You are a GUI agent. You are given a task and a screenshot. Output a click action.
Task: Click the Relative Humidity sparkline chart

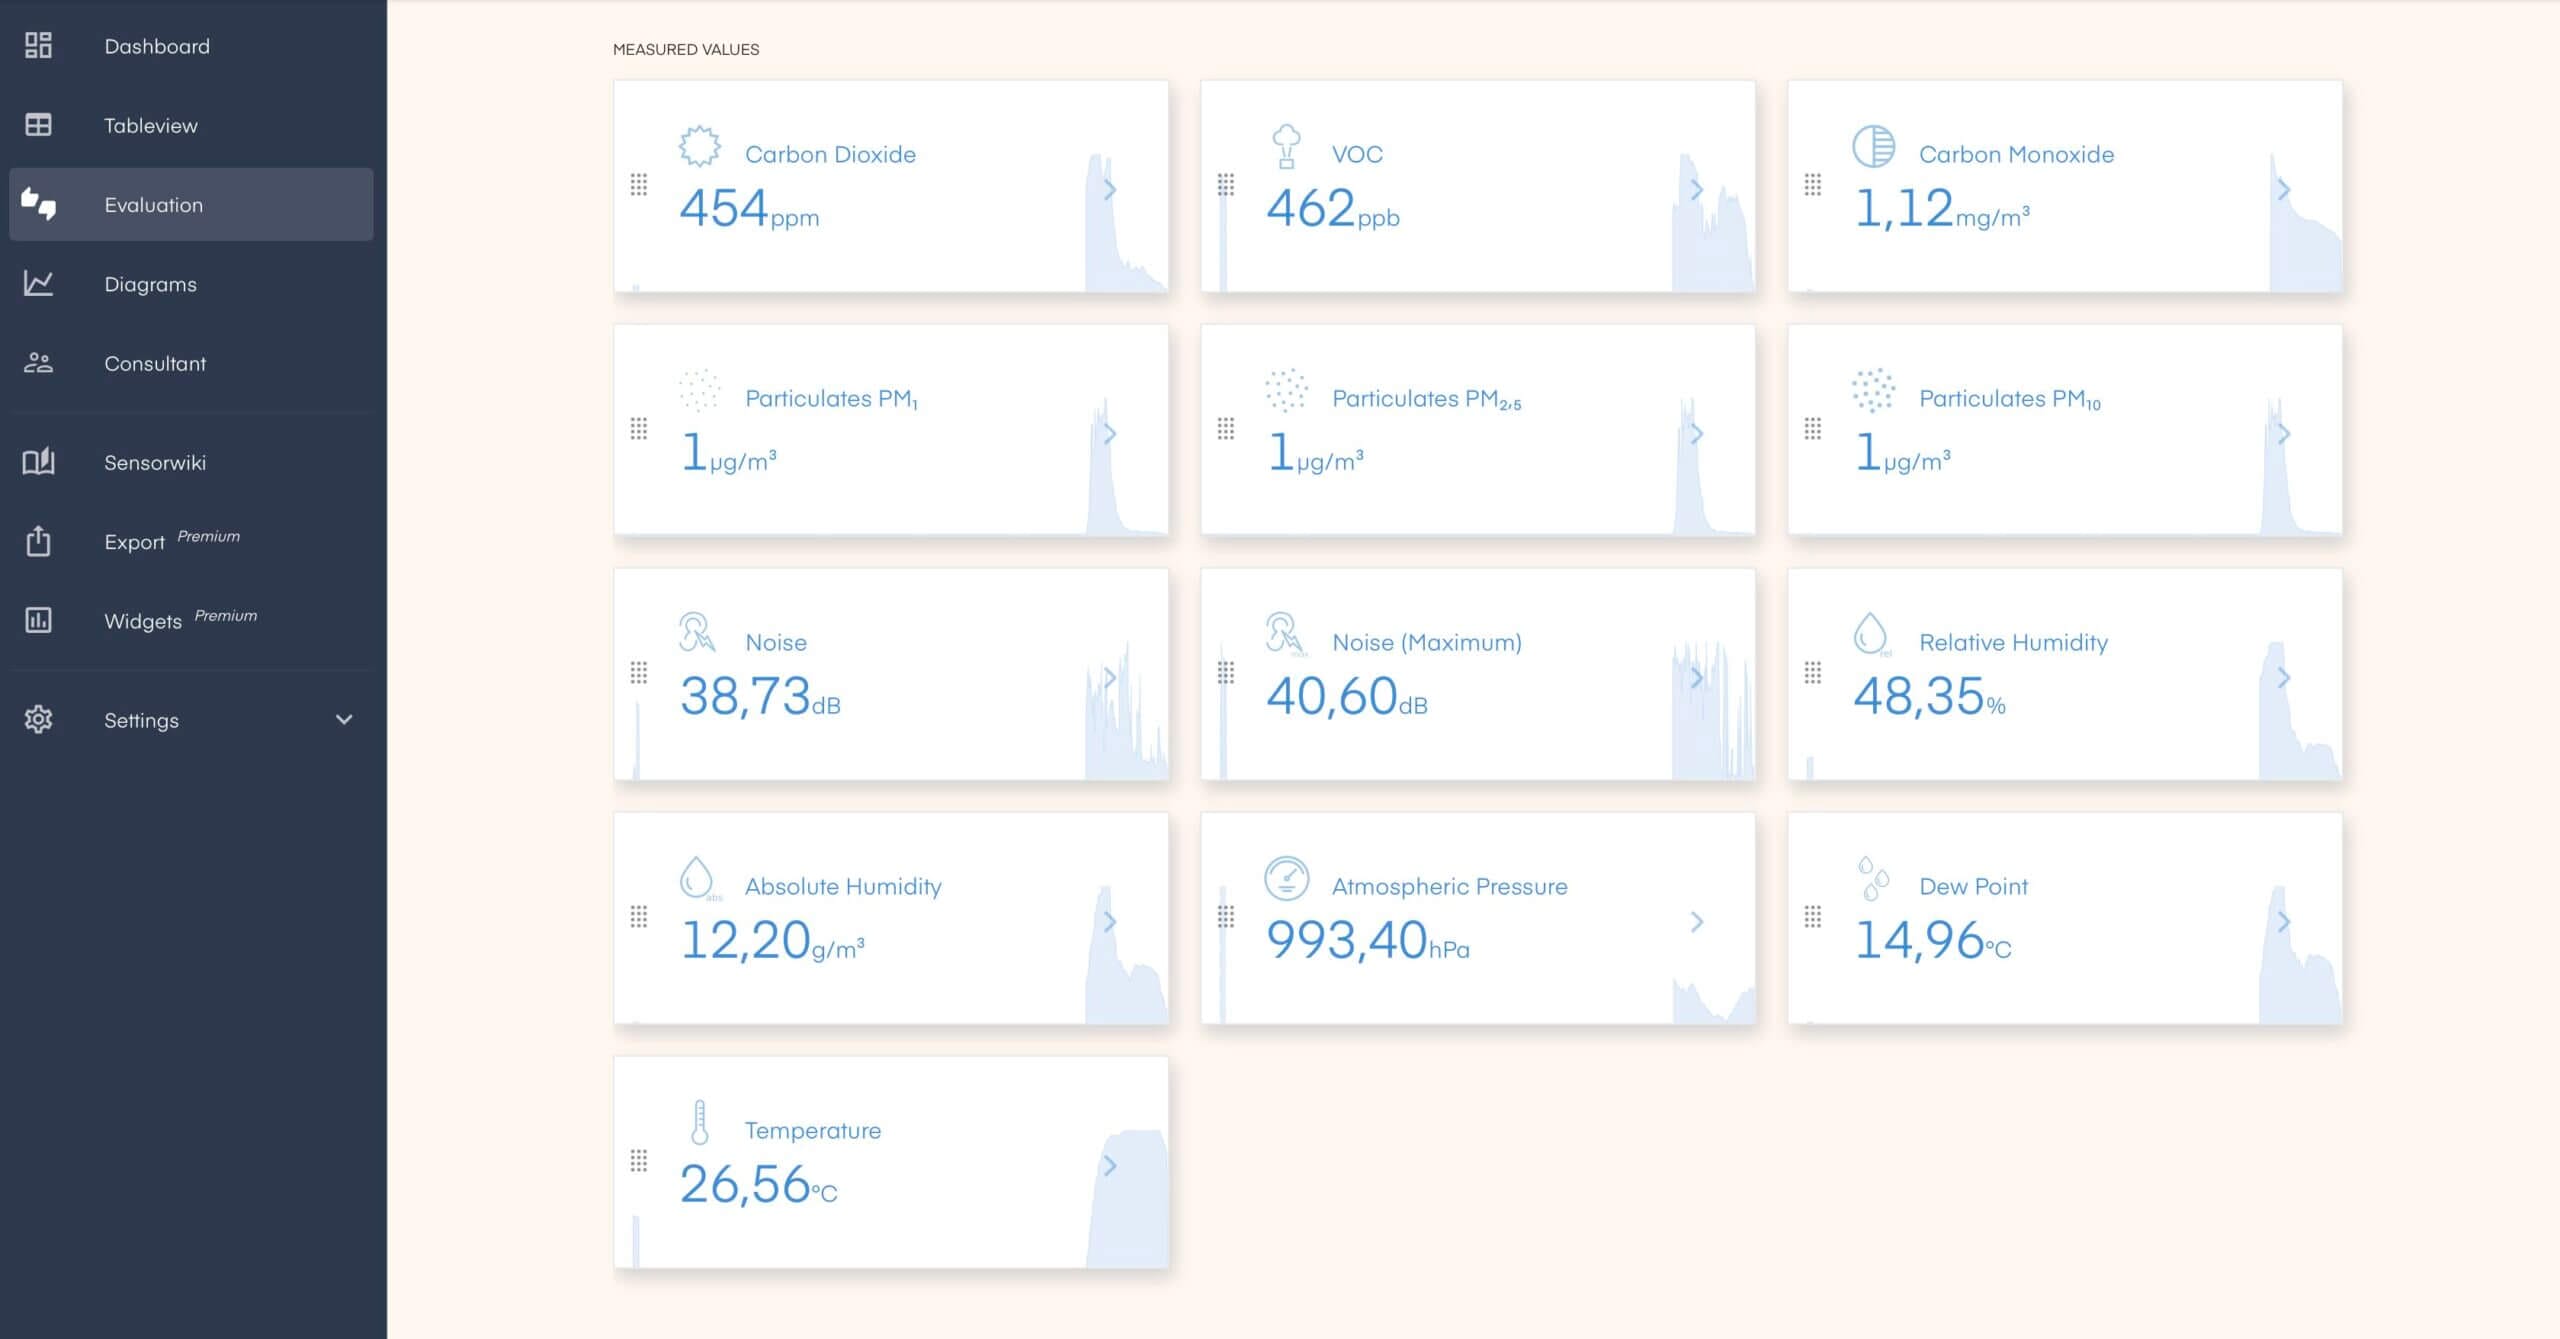tap(2299, 711)
